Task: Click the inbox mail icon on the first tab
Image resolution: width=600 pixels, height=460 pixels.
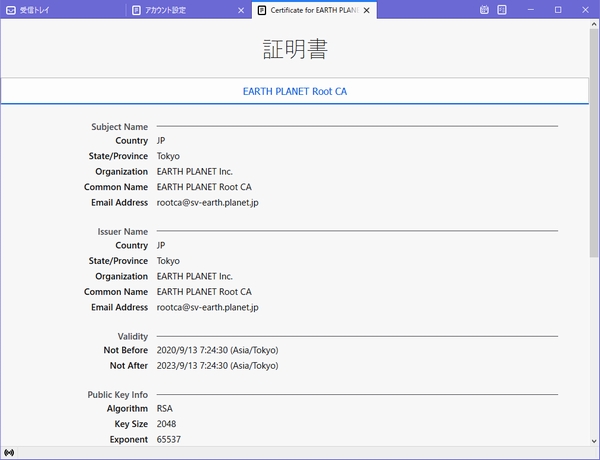Action: (x=11, y=10)
